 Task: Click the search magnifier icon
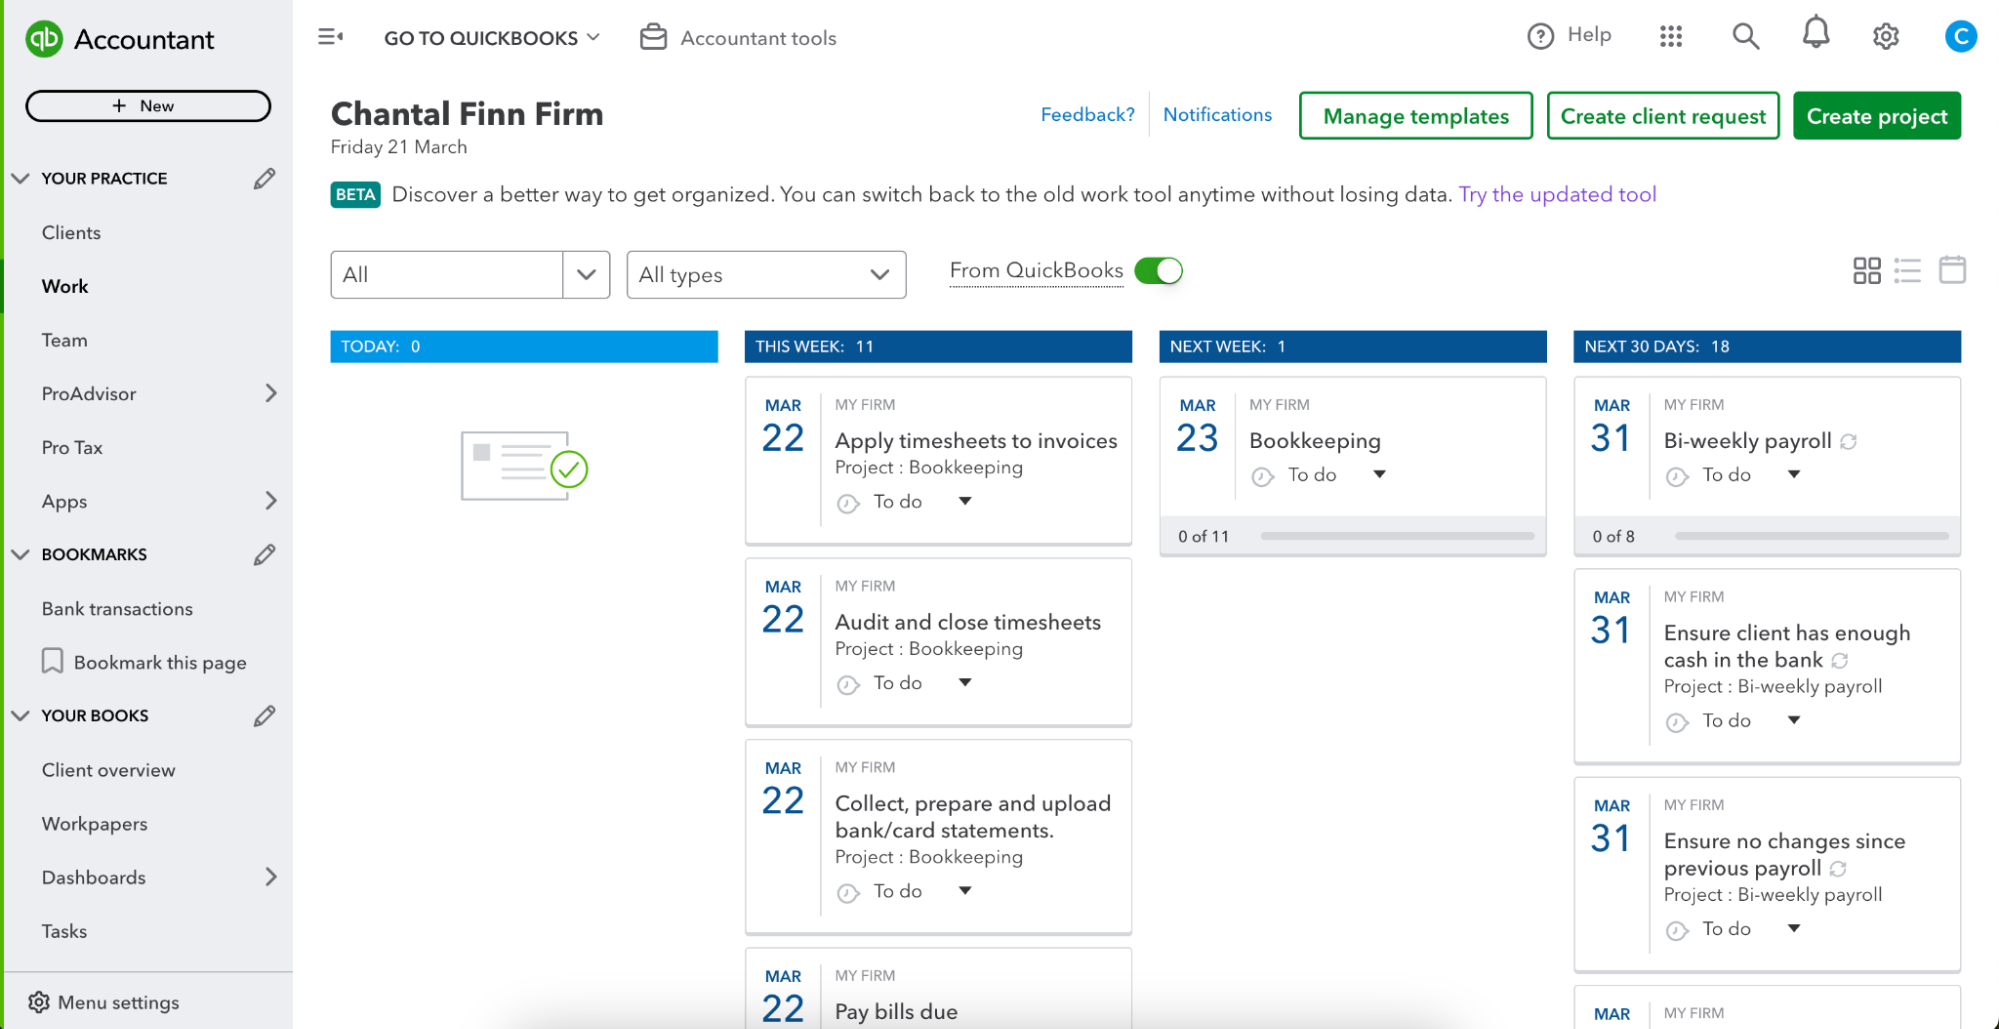pyautogui.click(x=1745, y=37)
